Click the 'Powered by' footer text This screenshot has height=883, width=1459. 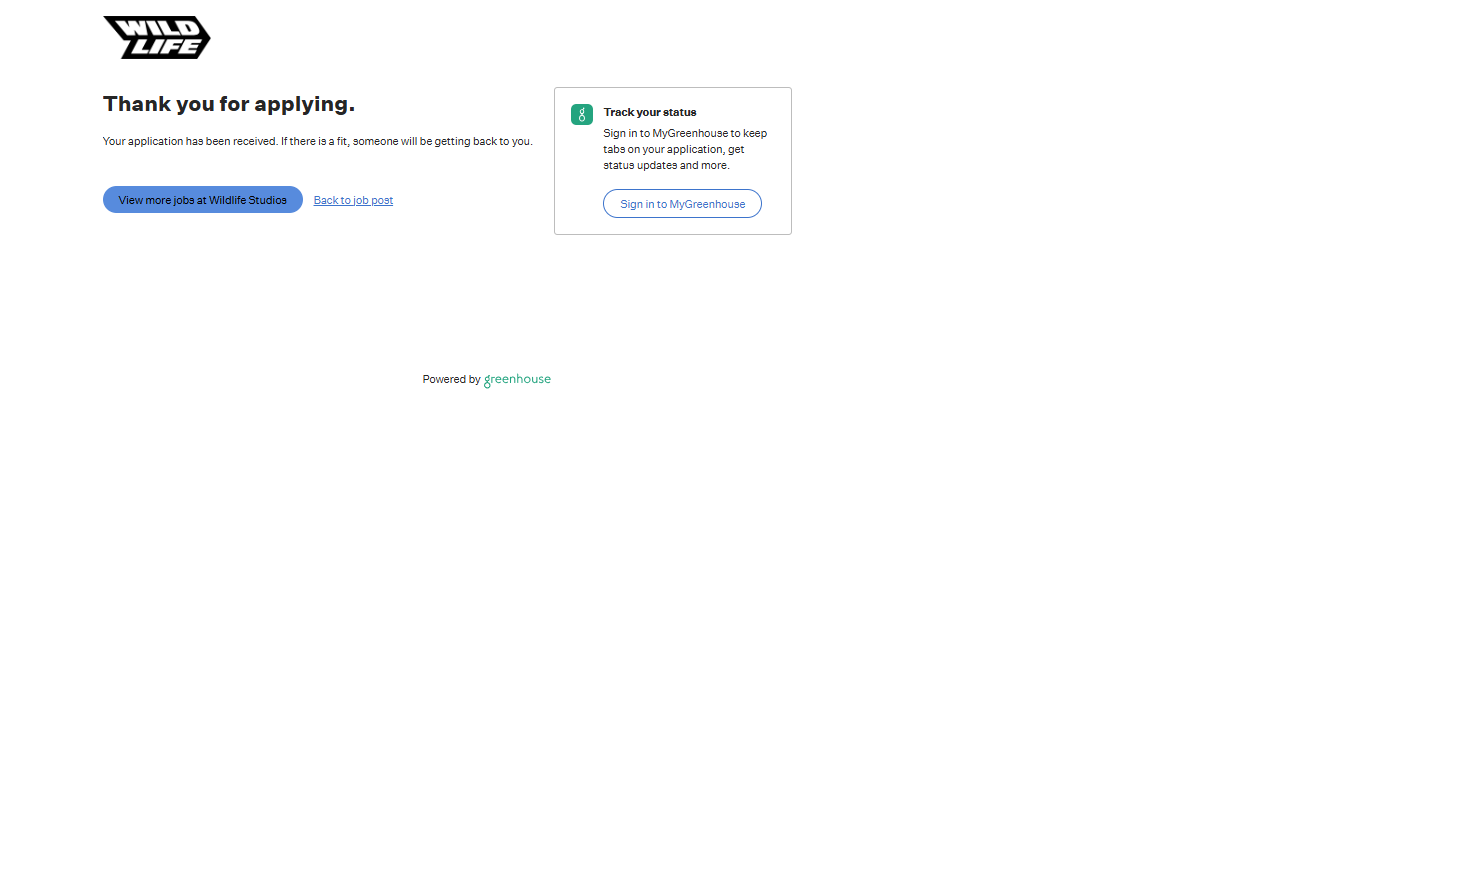pos(451,380)
